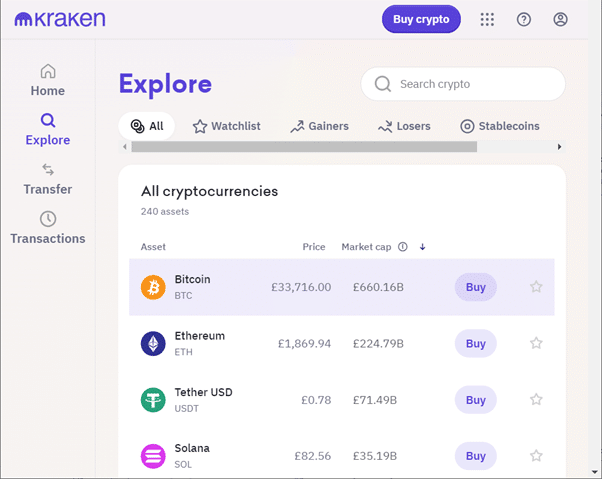Click the Ethereum market cap £224.79B
The width and height of the screenshot is (602, 479).
click(x=378, y=344)
